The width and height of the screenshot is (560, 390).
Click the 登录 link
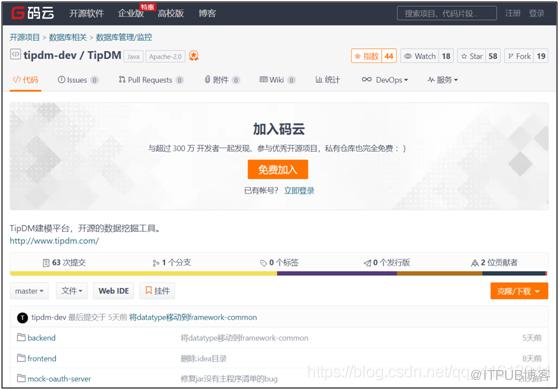coord(536,13)
